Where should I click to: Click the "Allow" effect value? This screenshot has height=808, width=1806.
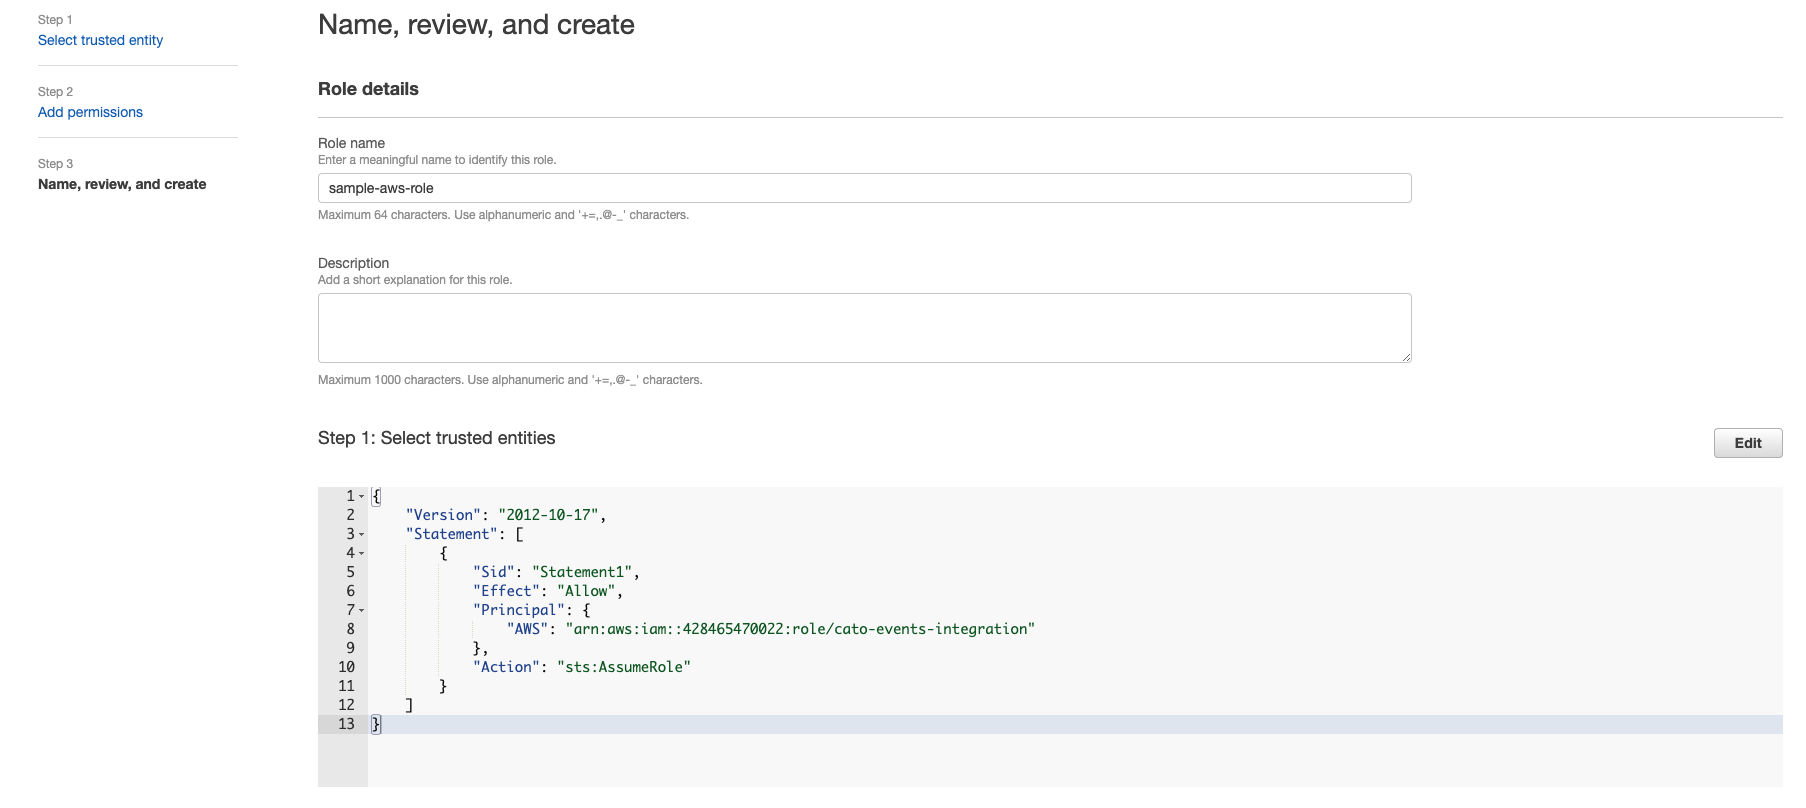[x=586, y=591]
